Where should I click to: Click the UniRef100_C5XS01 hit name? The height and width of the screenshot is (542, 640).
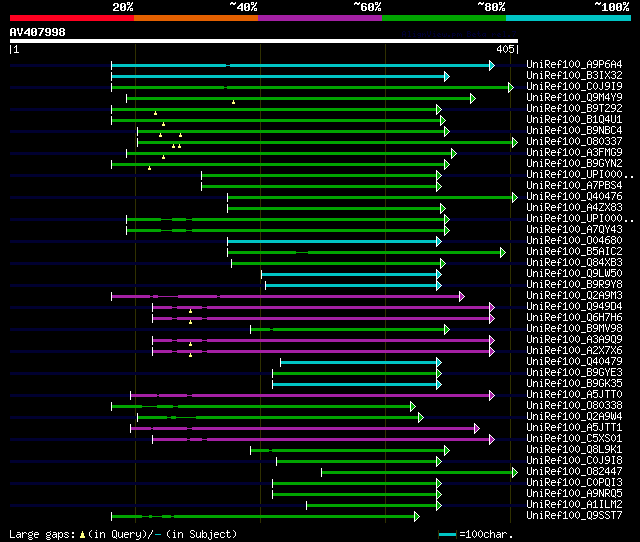574,439
